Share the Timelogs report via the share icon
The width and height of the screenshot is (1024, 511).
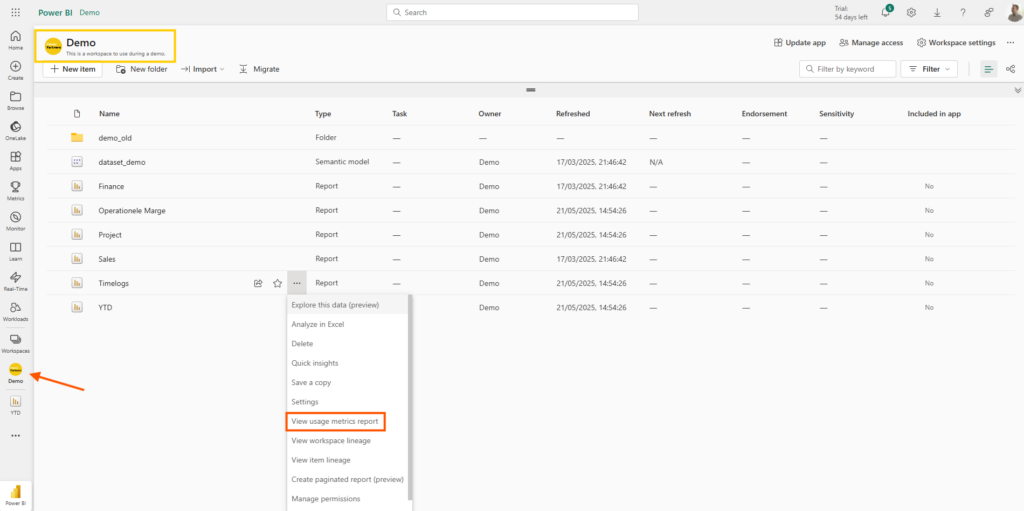[x=258, y=284]
